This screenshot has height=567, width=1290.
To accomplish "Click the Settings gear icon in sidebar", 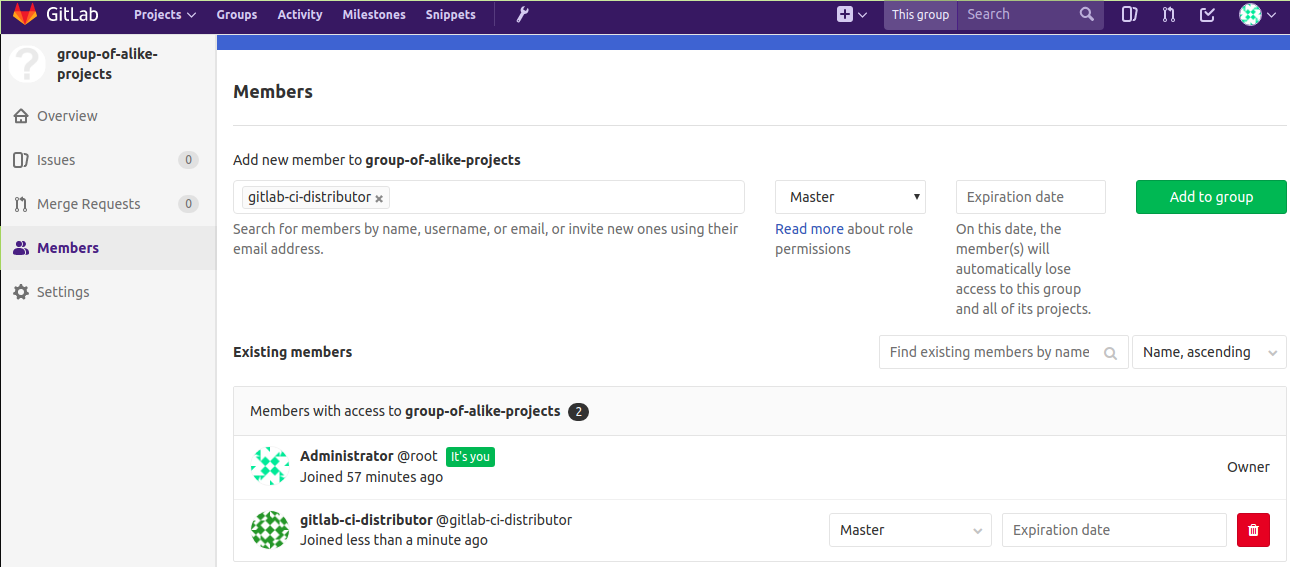I will [x=21, y=292].
